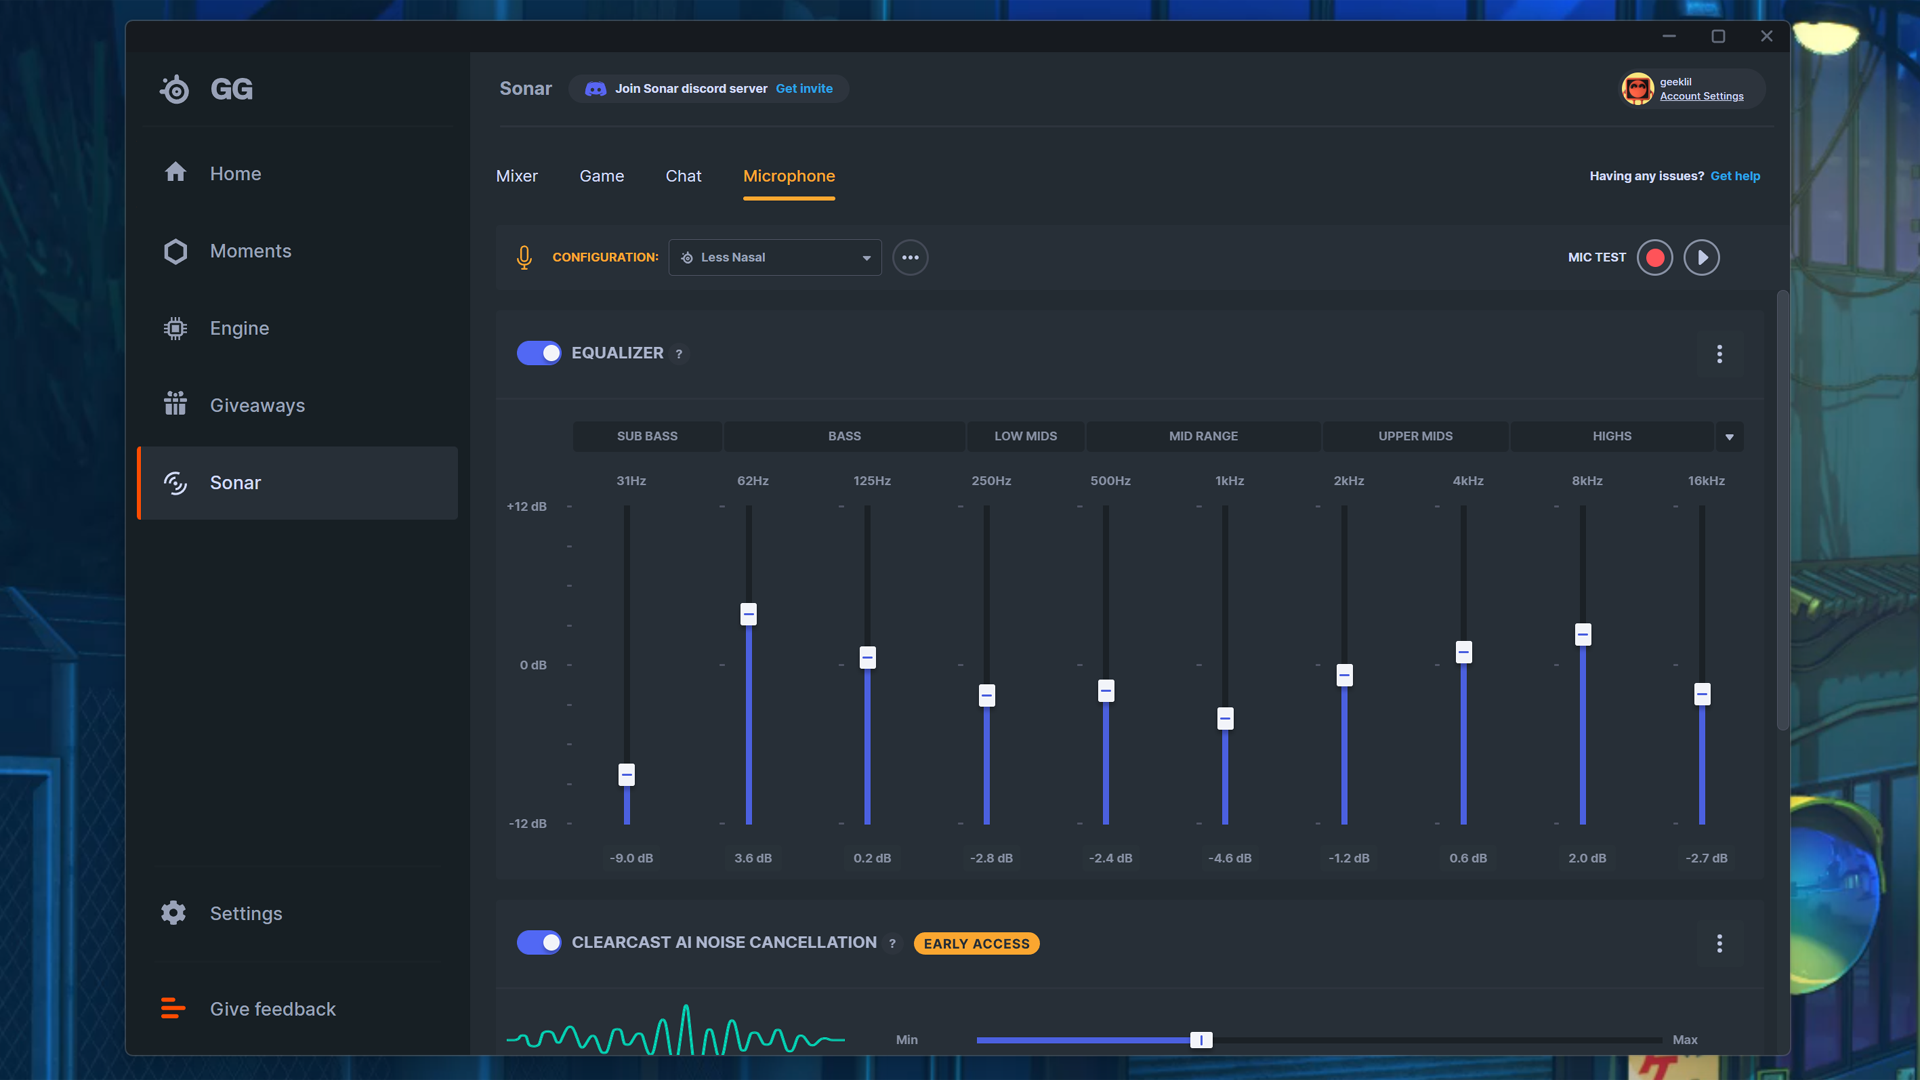Open the Moments section

click(x=297, y=251)
